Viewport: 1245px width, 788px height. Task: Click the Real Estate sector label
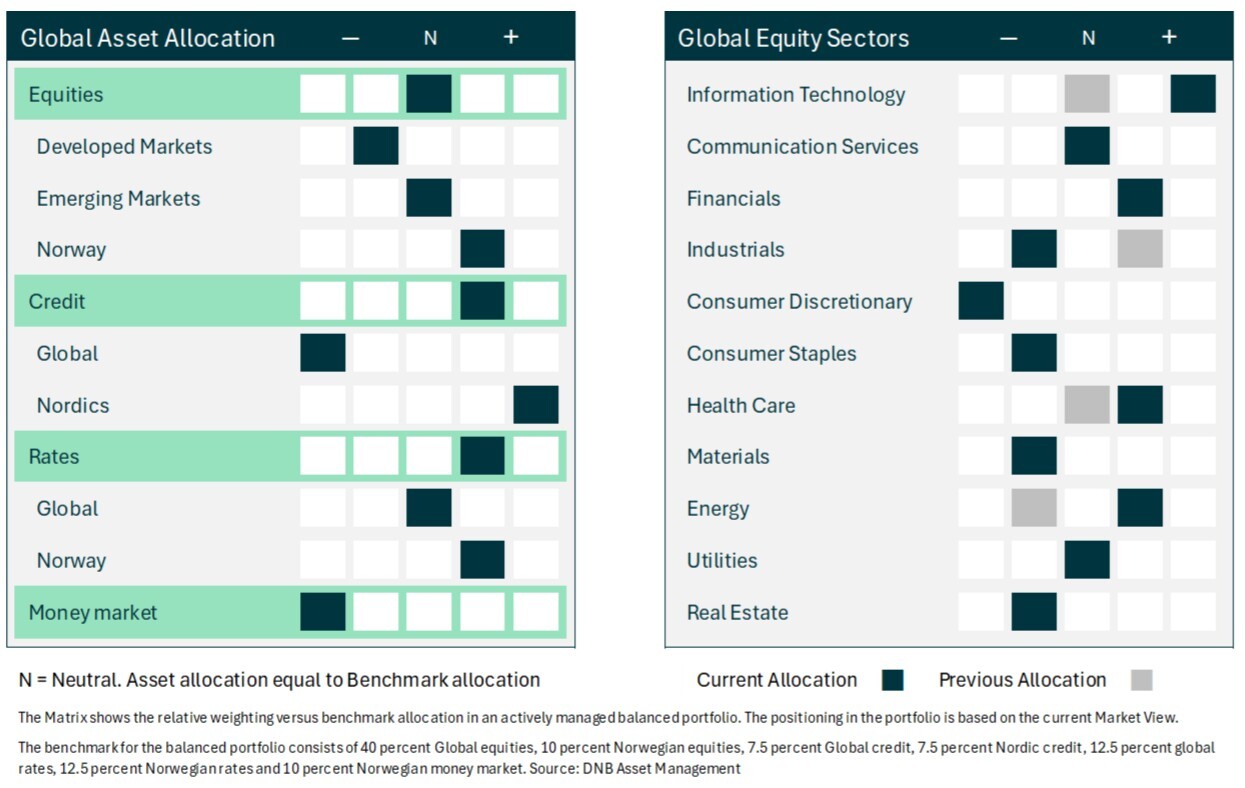[x=737, y=612]
